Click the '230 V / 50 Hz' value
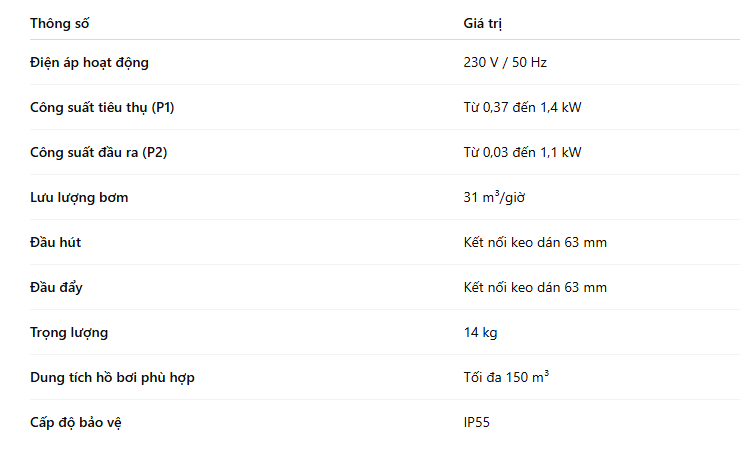Viewport: 740px width, 461px height. [505, 62]
